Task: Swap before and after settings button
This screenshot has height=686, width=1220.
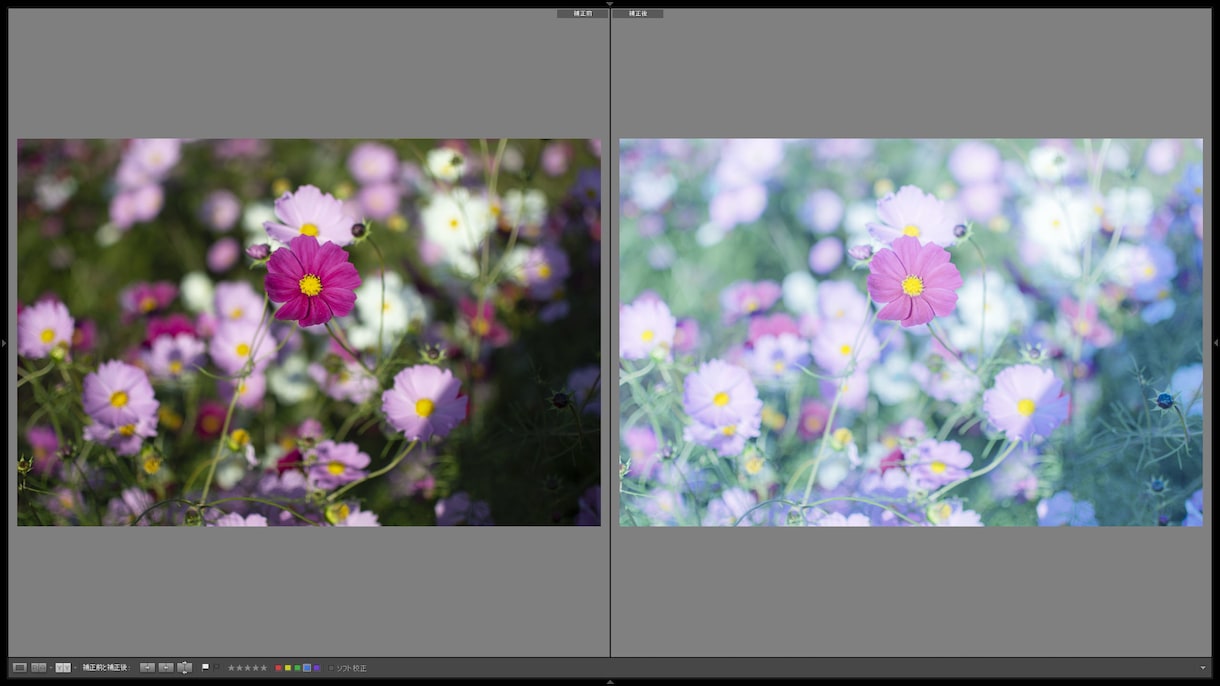Action: pyautogui.click(x=184, y=667)
